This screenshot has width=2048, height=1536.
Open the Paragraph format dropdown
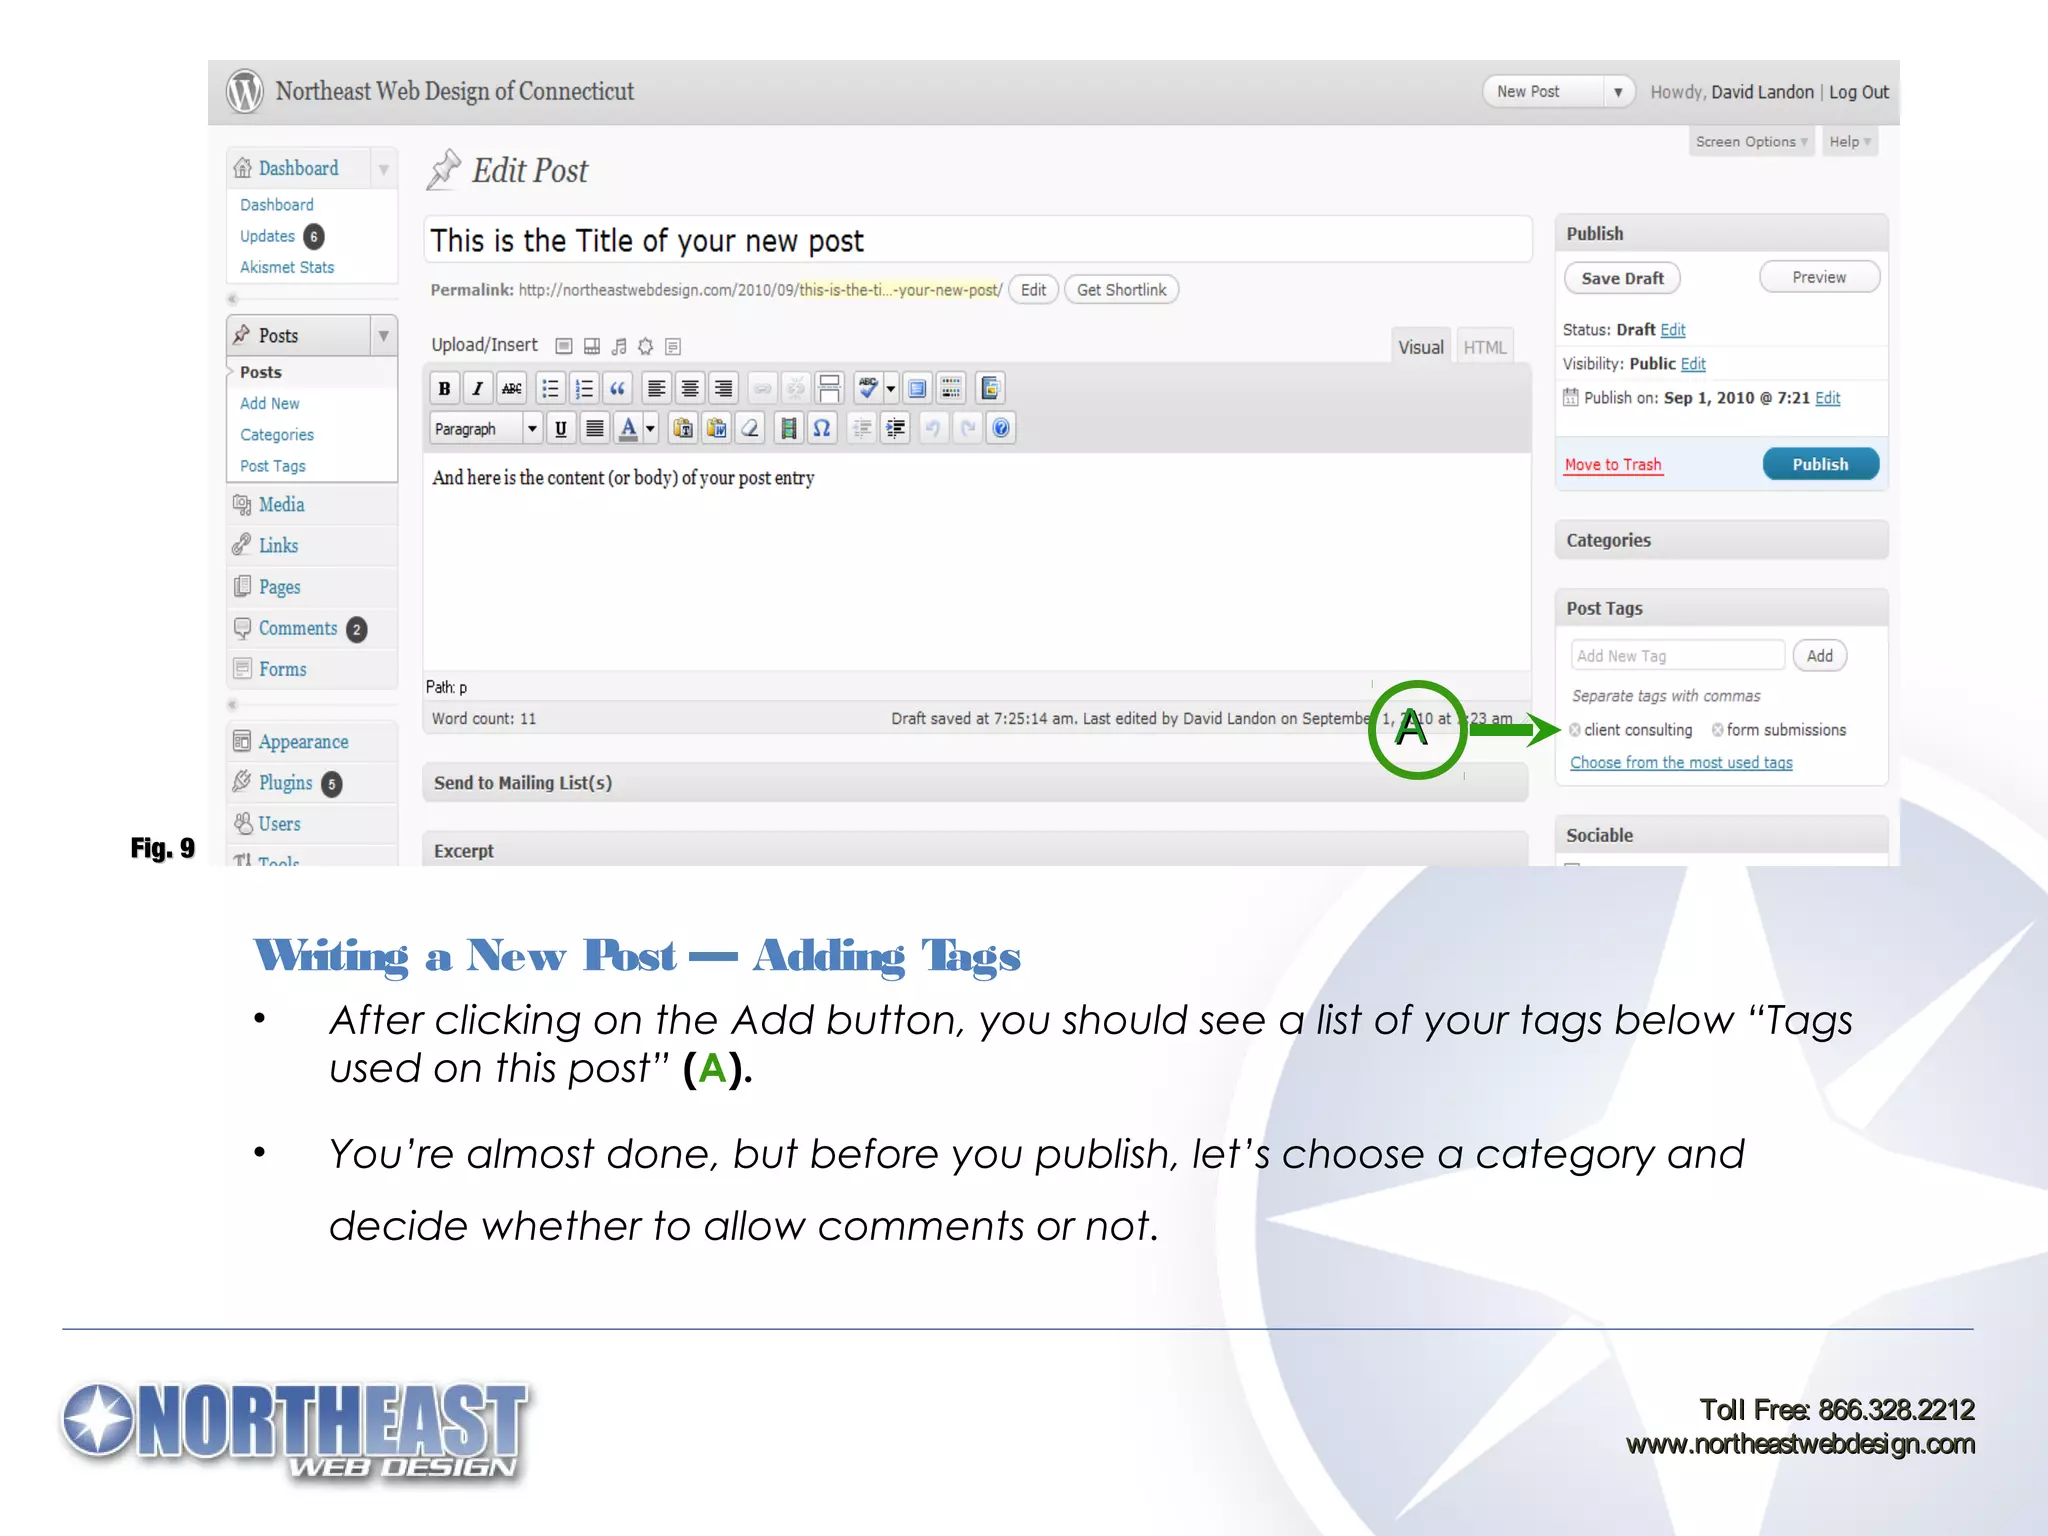point(486,429)
